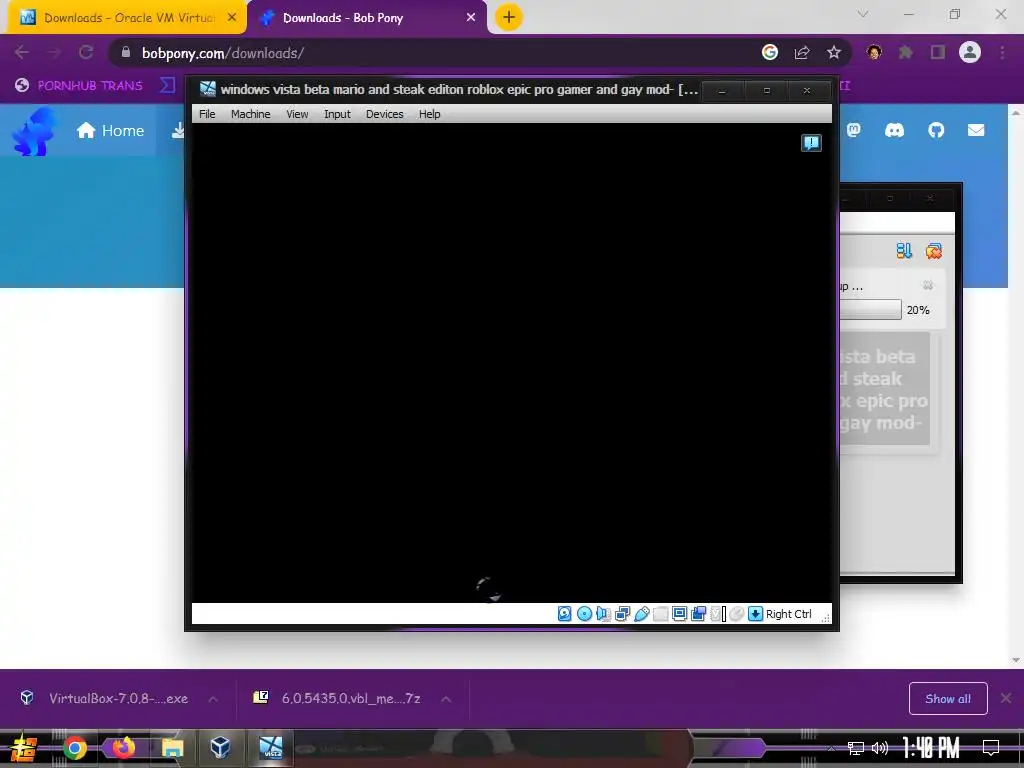Bookmark this page with the star icon

click(834, 52)
